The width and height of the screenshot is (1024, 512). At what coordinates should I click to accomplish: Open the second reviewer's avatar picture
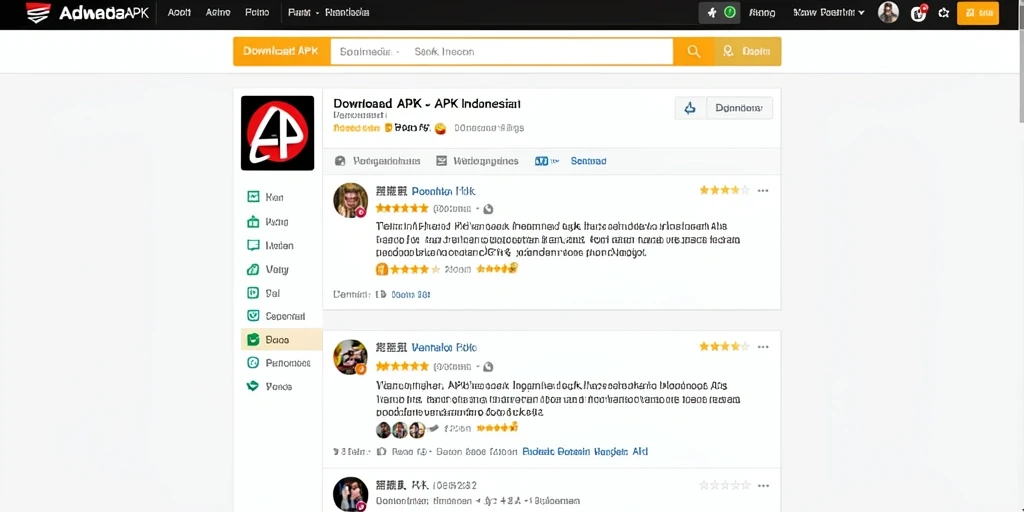click(351, 357)
